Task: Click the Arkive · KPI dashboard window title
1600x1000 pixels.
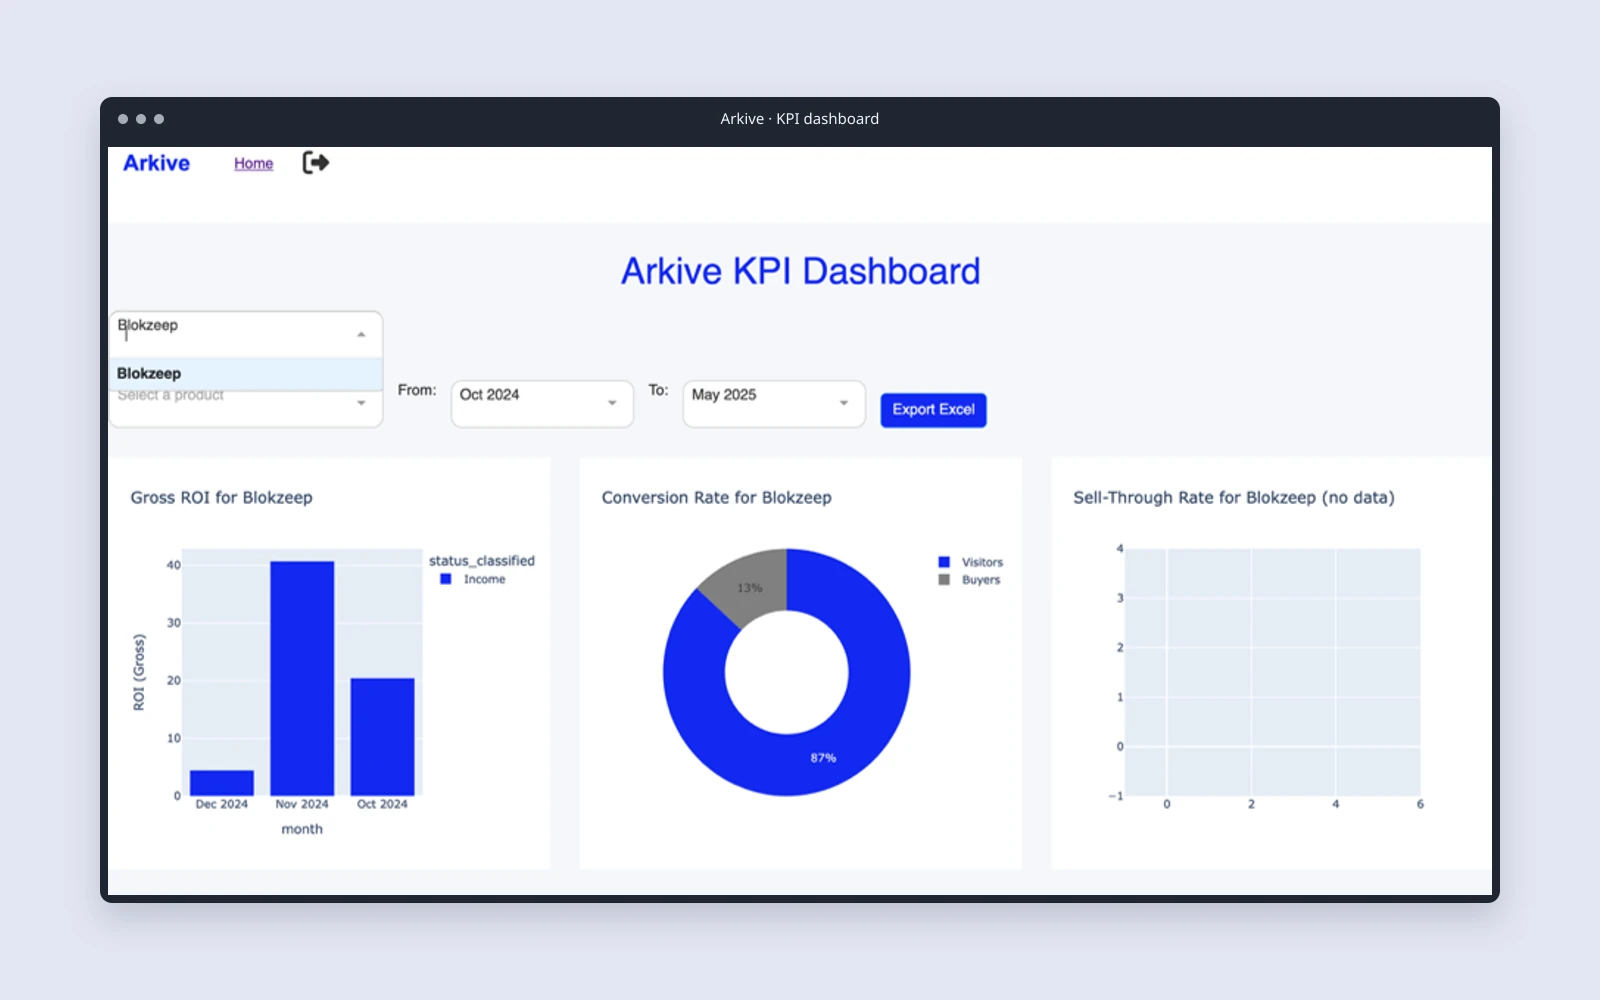Action: 800,119
